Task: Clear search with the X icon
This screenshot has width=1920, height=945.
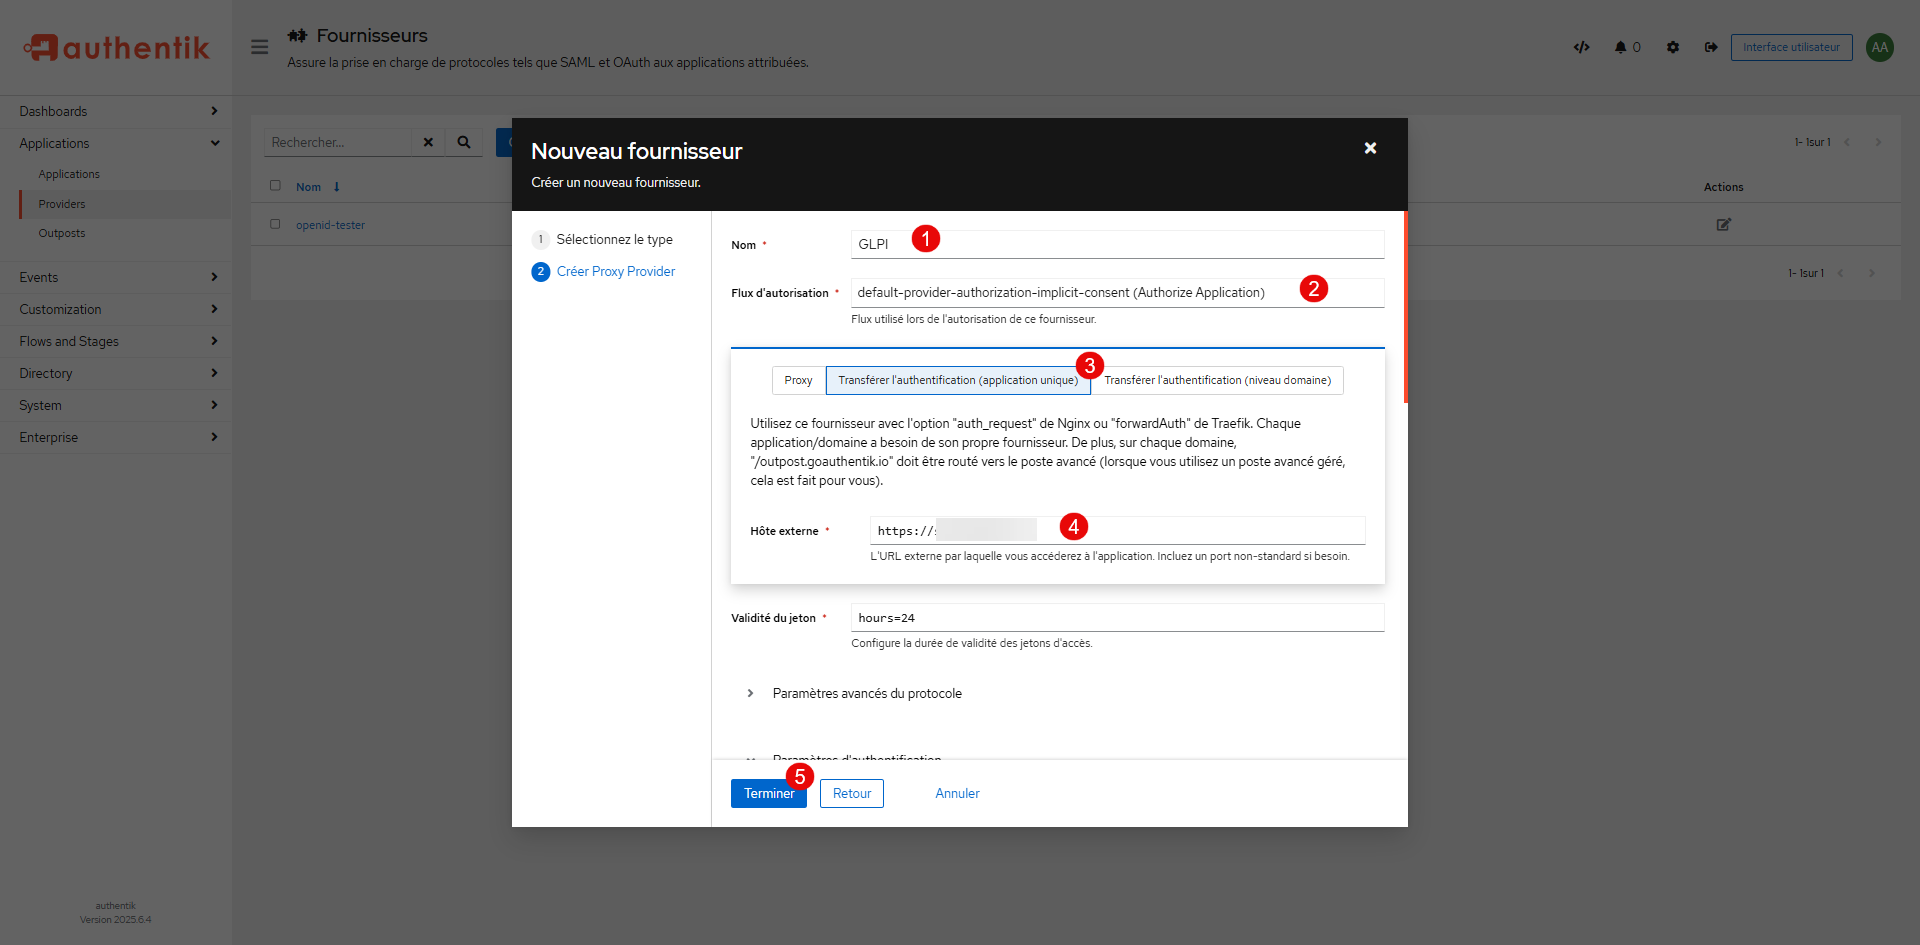Action: 428,142
